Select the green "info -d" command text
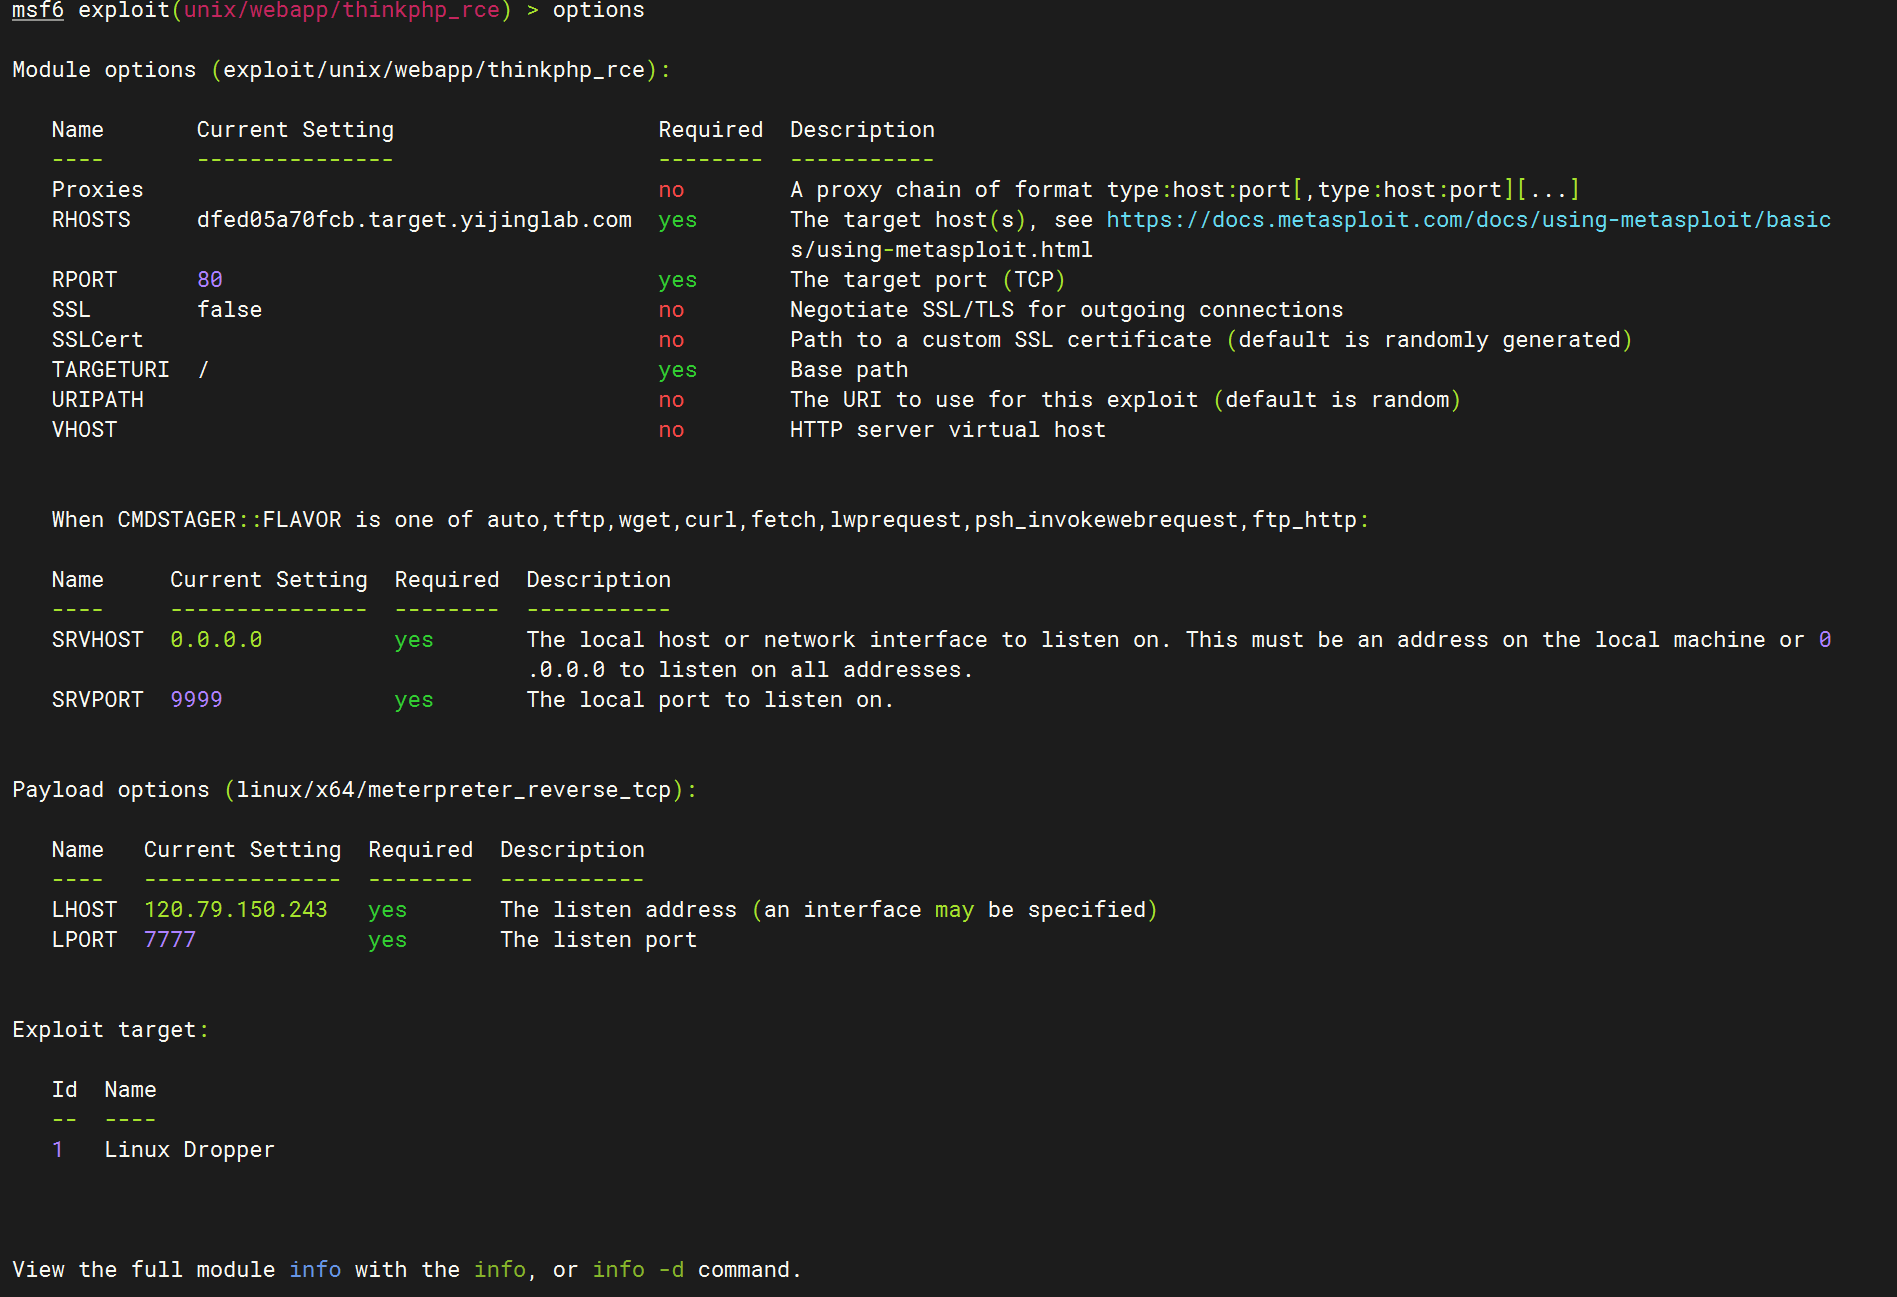The image size is (1897, 1297). (639, 1270)
